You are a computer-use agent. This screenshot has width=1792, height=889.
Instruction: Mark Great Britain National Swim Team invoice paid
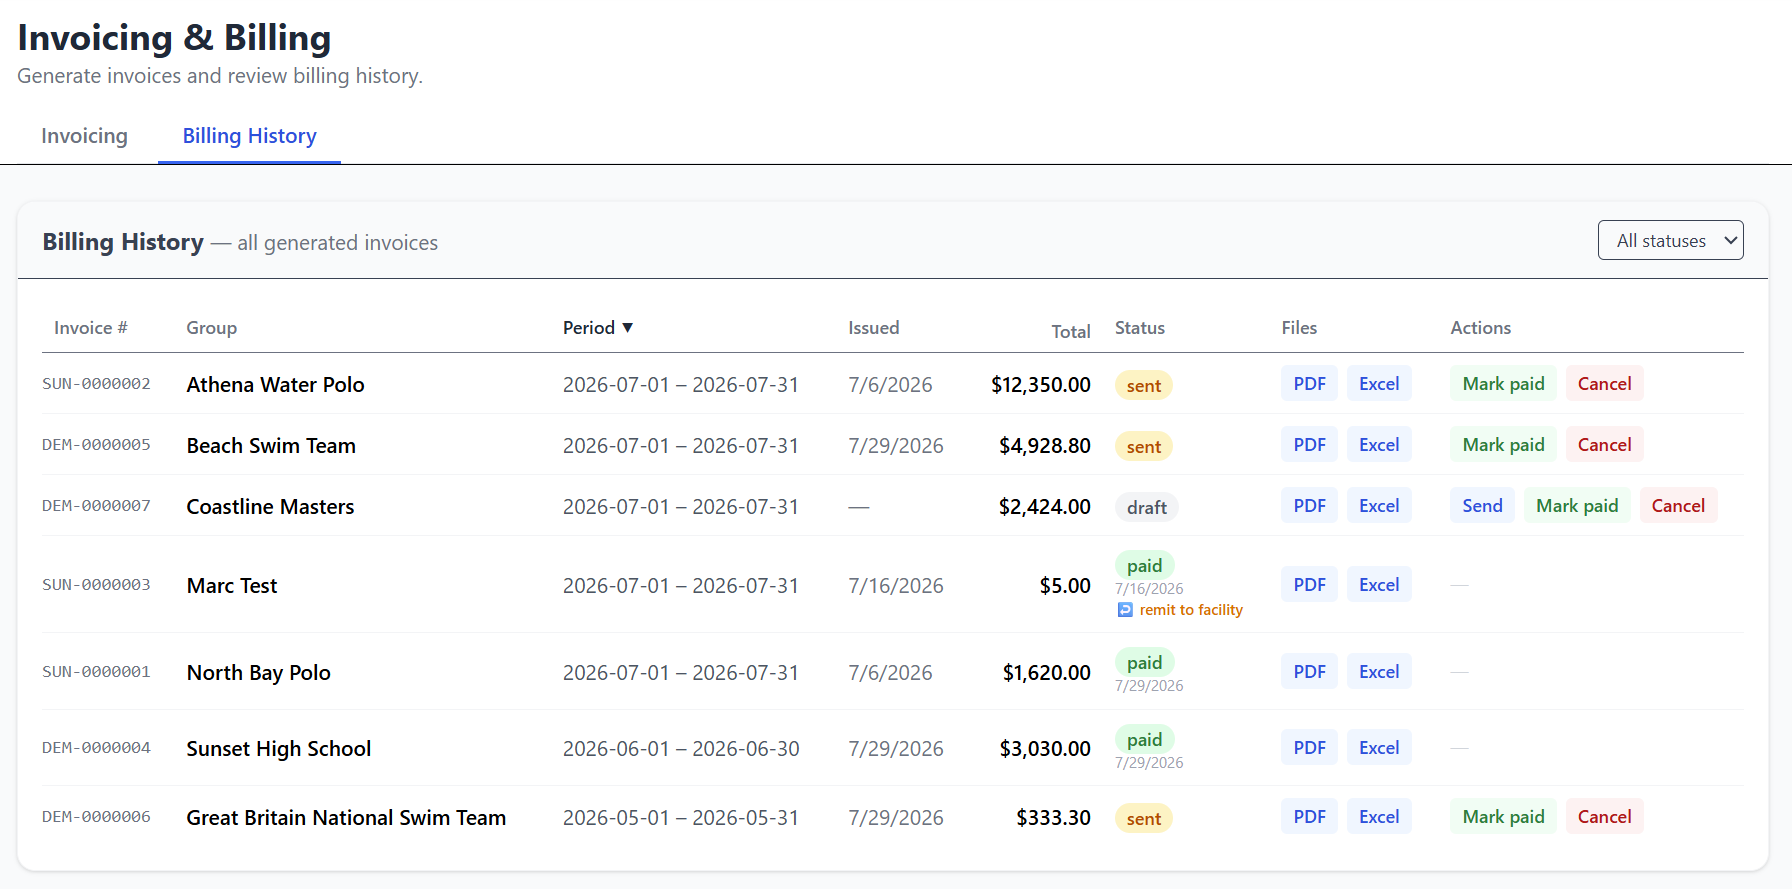coord(1503,817)
